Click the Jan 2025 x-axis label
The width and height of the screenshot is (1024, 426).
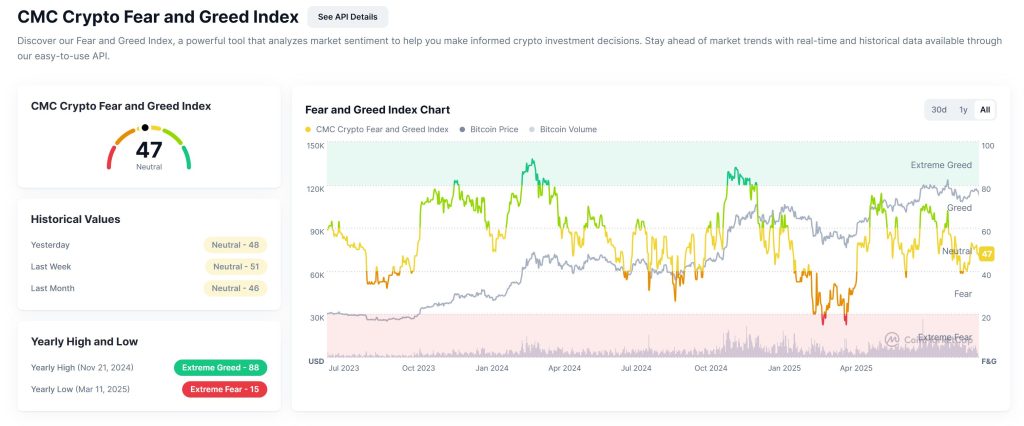[782, 369]
